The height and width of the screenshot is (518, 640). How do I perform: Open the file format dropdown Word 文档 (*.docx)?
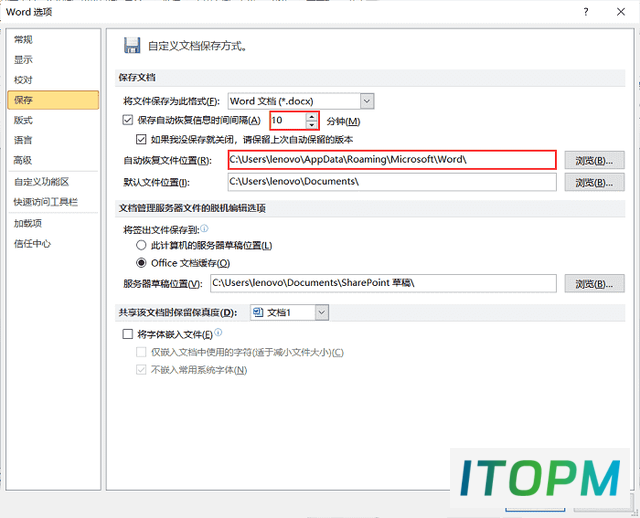click(301, 101)
